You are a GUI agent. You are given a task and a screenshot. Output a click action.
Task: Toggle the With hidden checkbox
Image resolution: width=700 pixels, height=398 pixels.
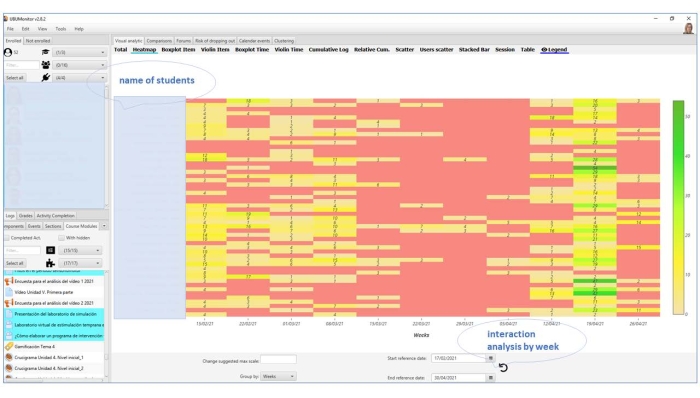[62, 238]
